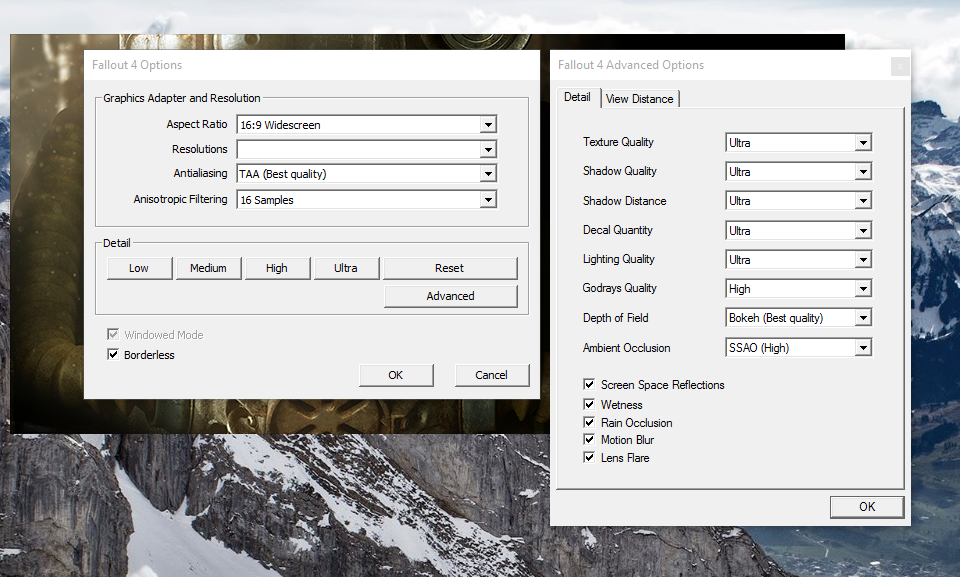This screenshot has width=960, height=577.
Task: Open the Advanced options button
Action: (451, 296)
